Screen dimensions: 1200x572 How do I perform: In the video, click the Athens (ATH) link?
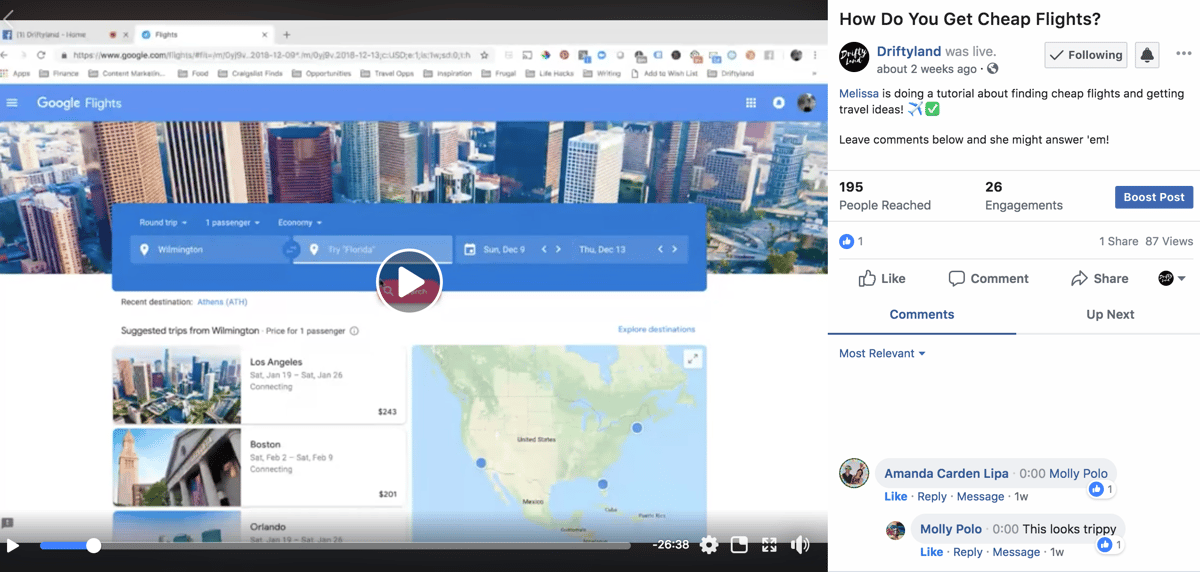[222, 302]
